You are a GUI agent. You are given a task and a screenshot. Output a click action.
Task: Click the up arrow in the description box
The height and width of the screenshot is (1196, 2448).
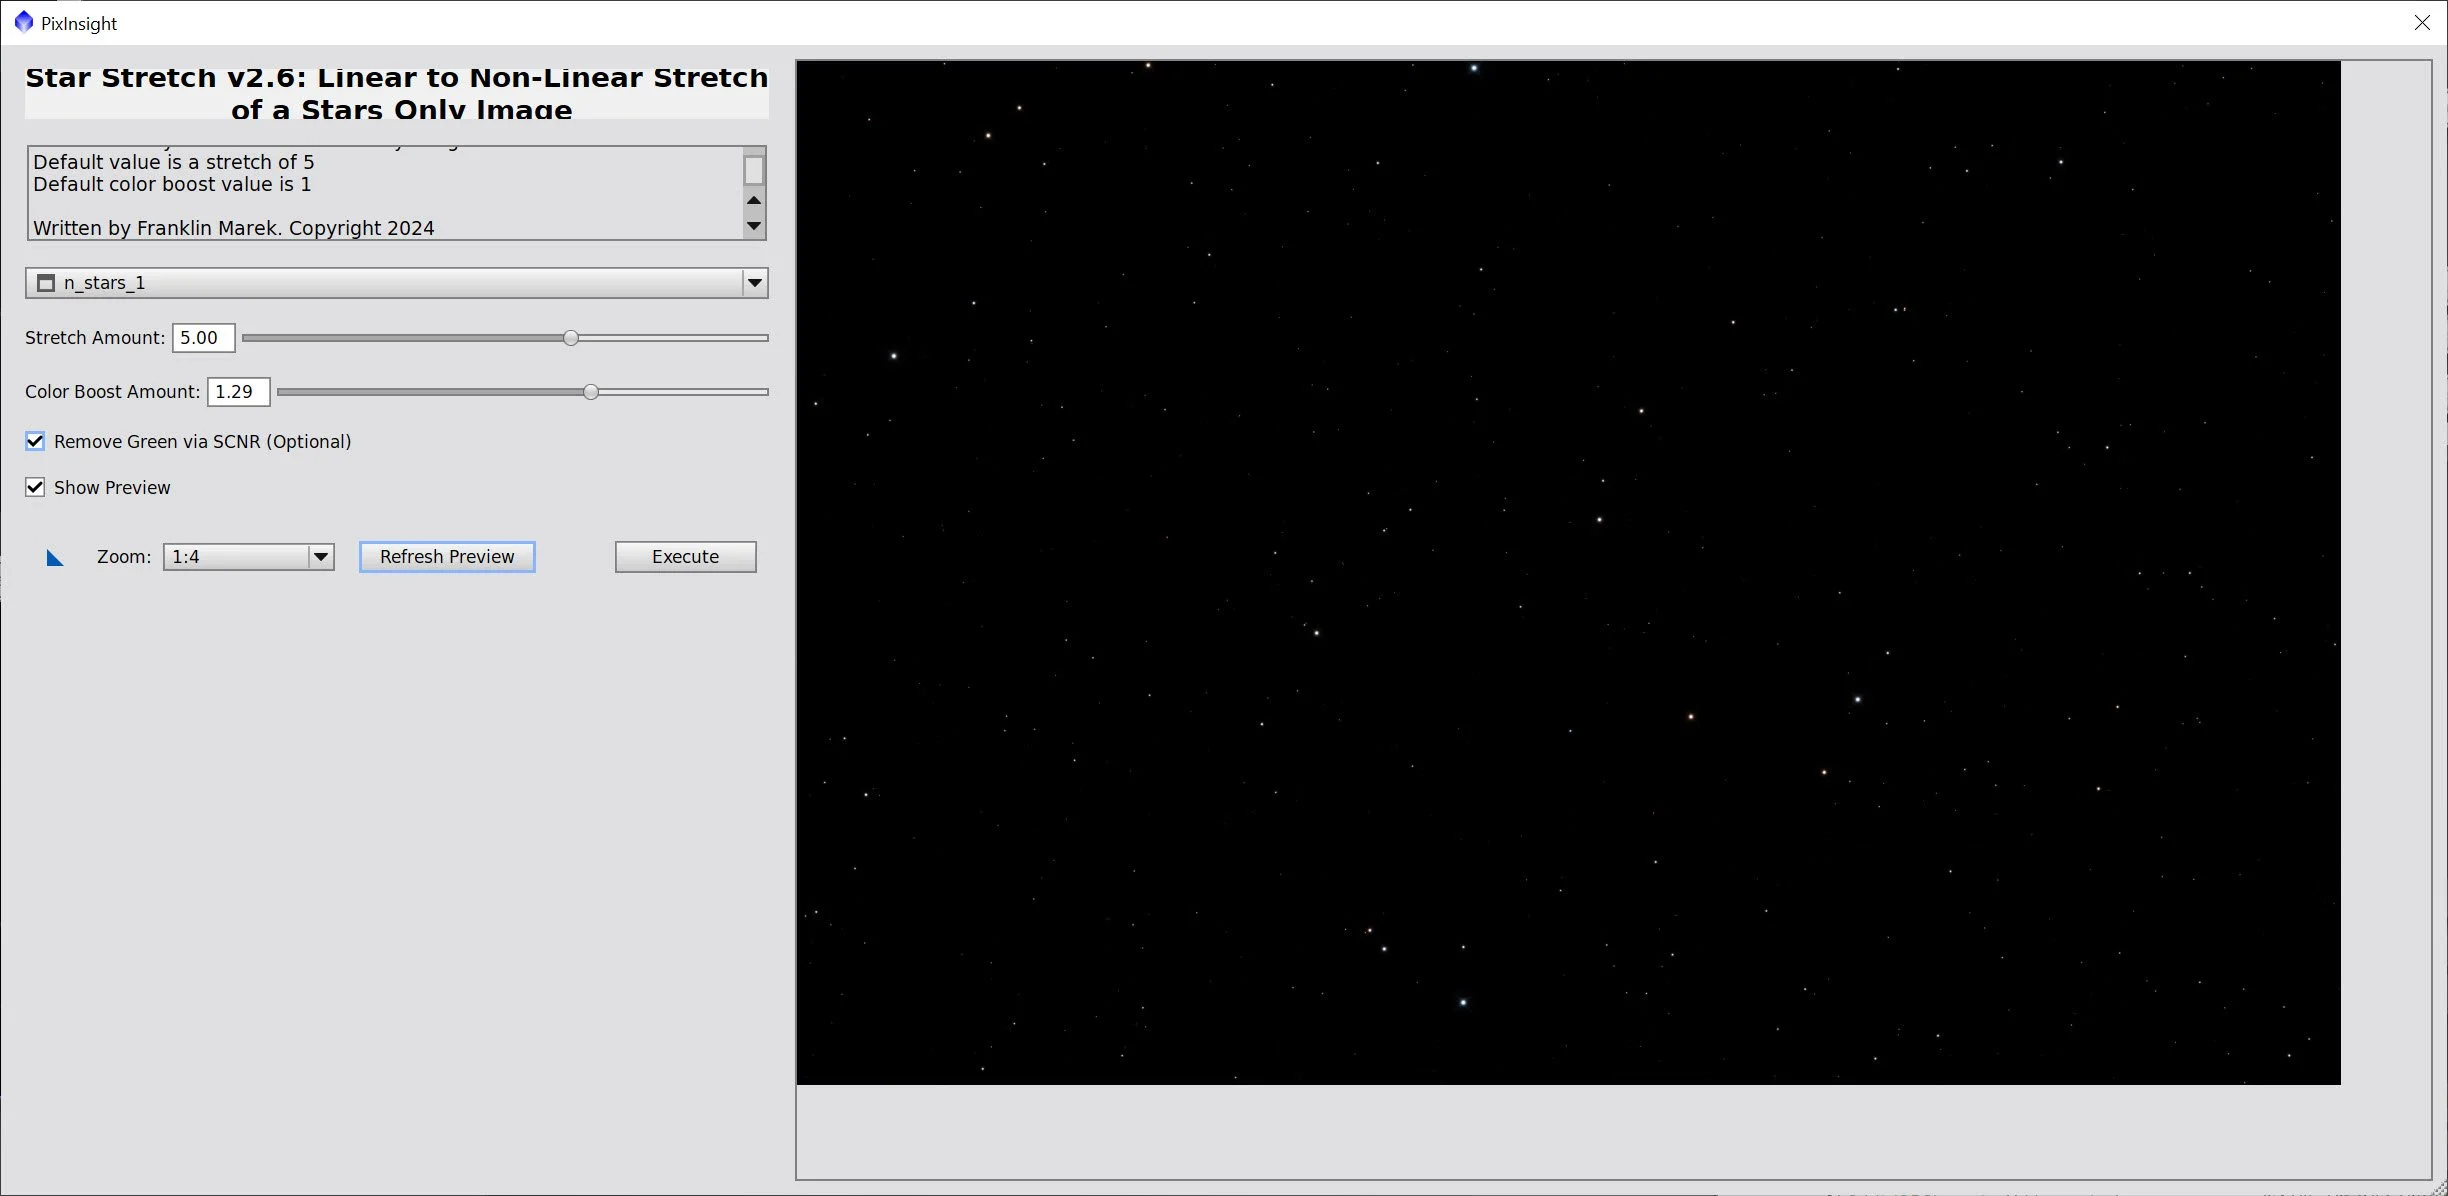coord(754,200)
